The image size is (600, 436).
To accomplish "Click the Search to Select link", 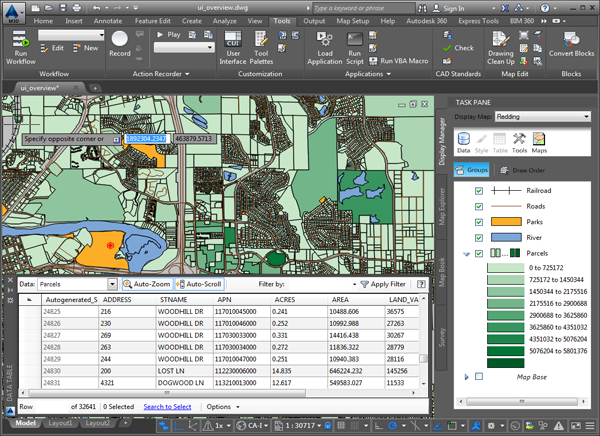I will click(x=167, y=407).
